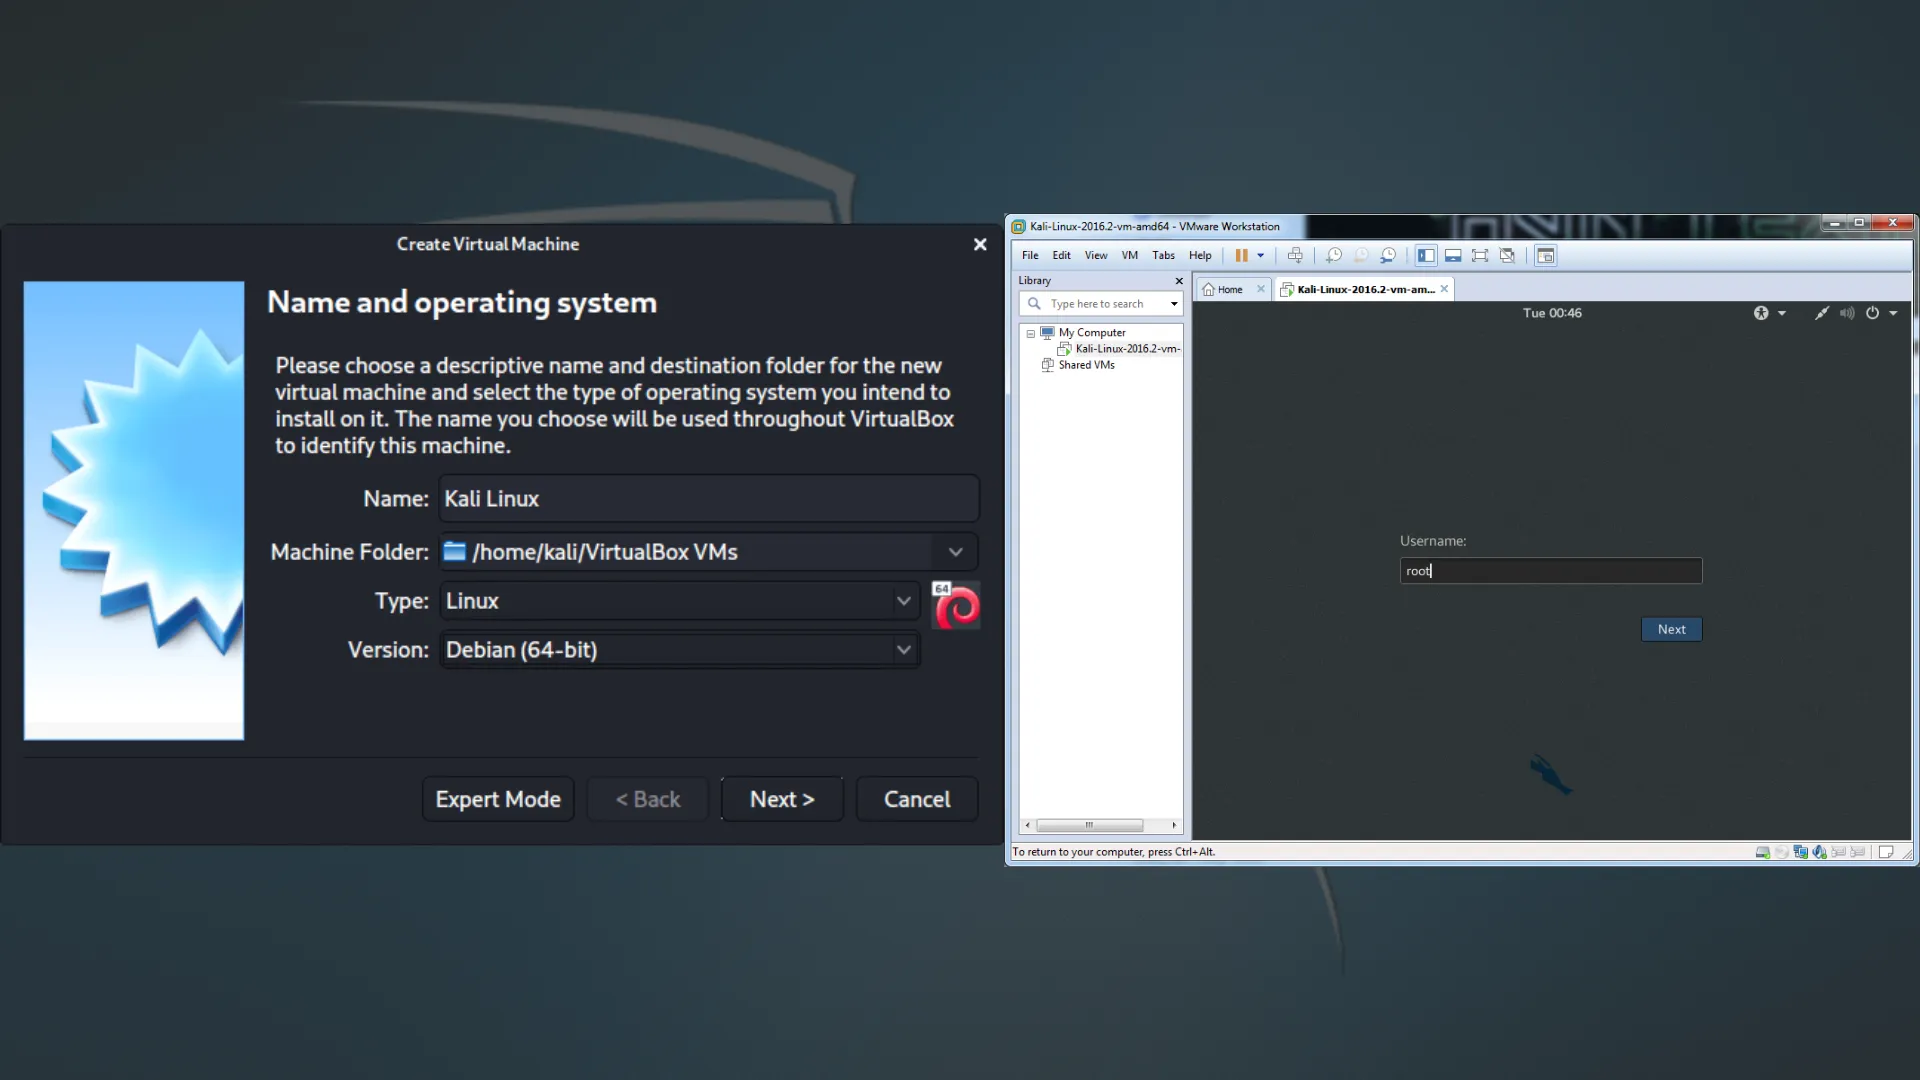Click the Username input field
Viewport: 1920px width, 1080px height.
coord(1550,571)
